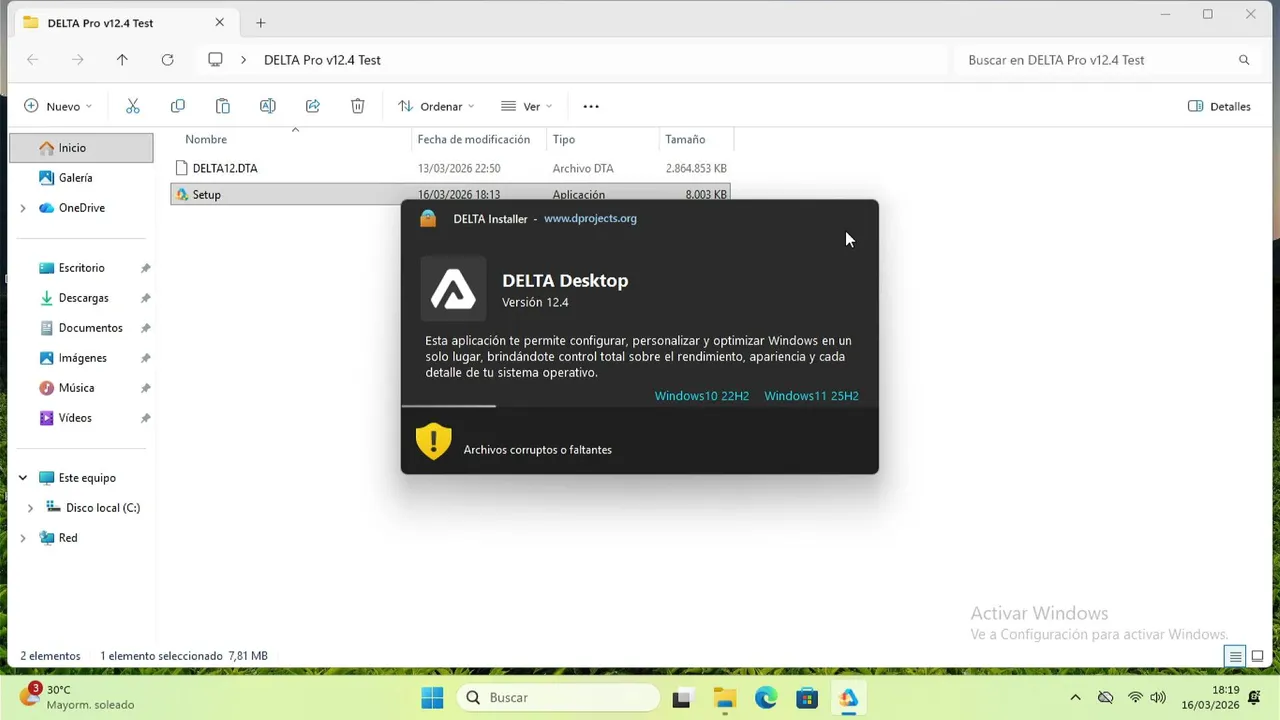Open Imágenes quick access folder
Image resolution: width=1280 pixels, height=720 pixels.
tap(81, 358)
